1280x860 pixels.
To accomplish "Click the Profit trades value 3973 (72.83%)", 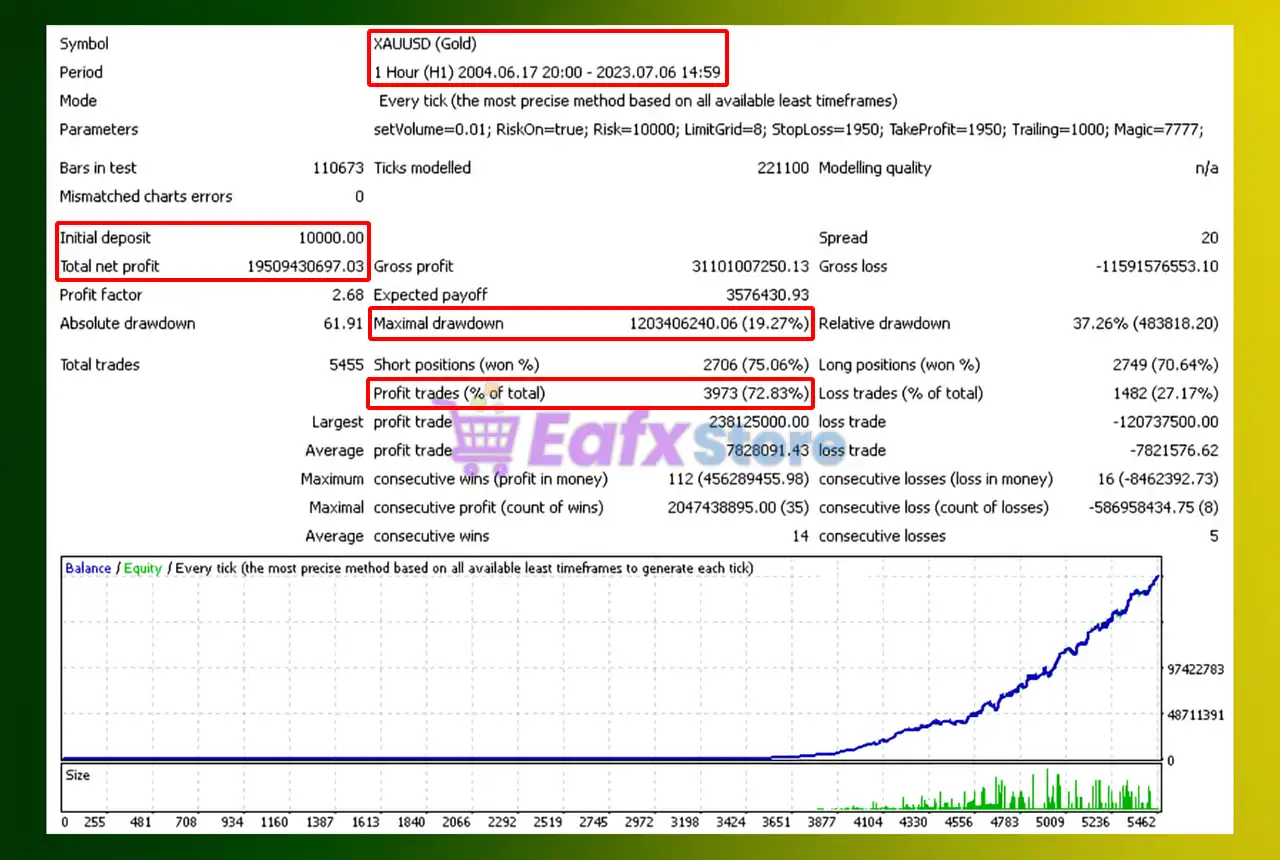I will pos(756,393).
